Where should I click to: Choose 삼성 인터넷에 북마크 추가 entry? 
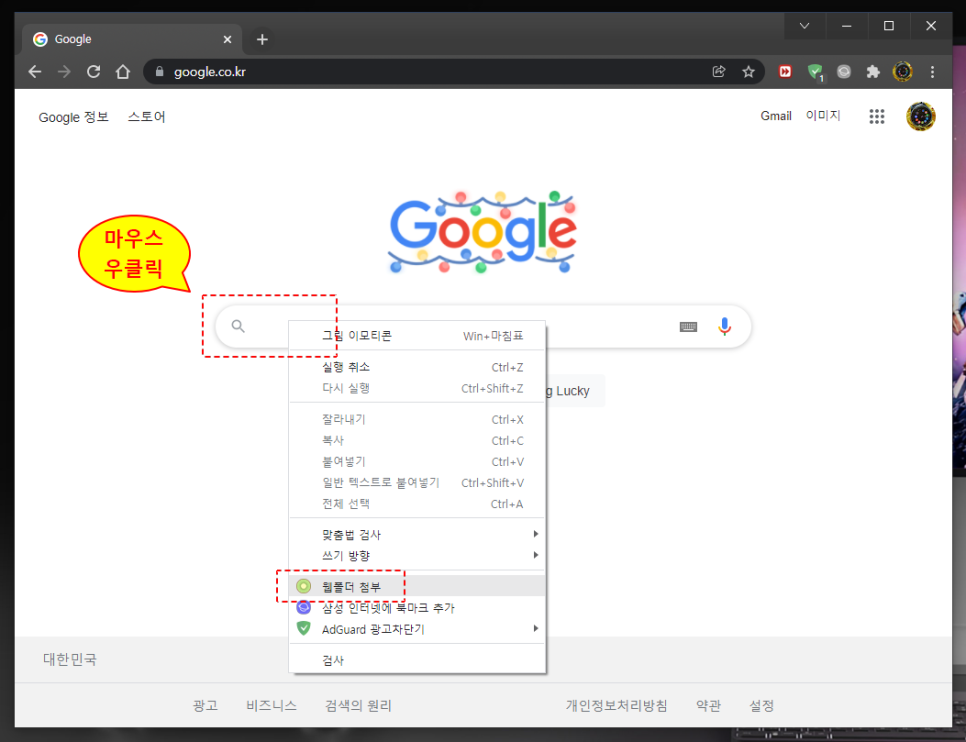tap(417, 608)
